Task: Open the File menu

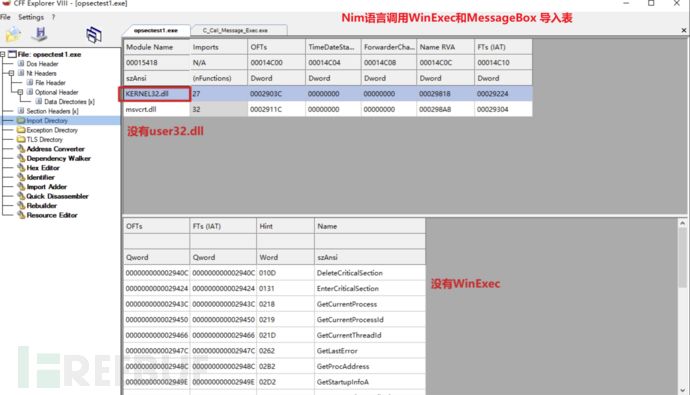Action: [5, 17]
